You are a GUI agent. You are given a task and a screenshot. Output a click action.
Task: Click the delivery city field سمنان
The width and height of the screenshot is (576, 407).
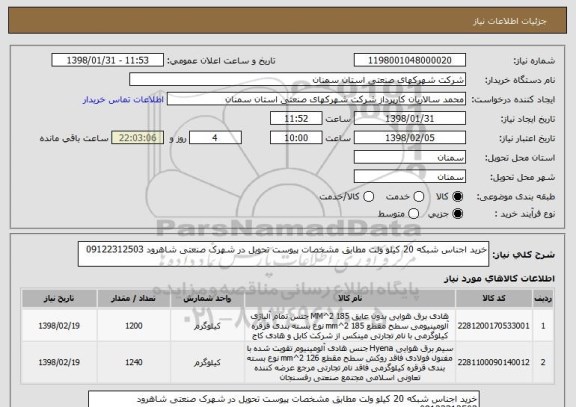coord(410,177)
